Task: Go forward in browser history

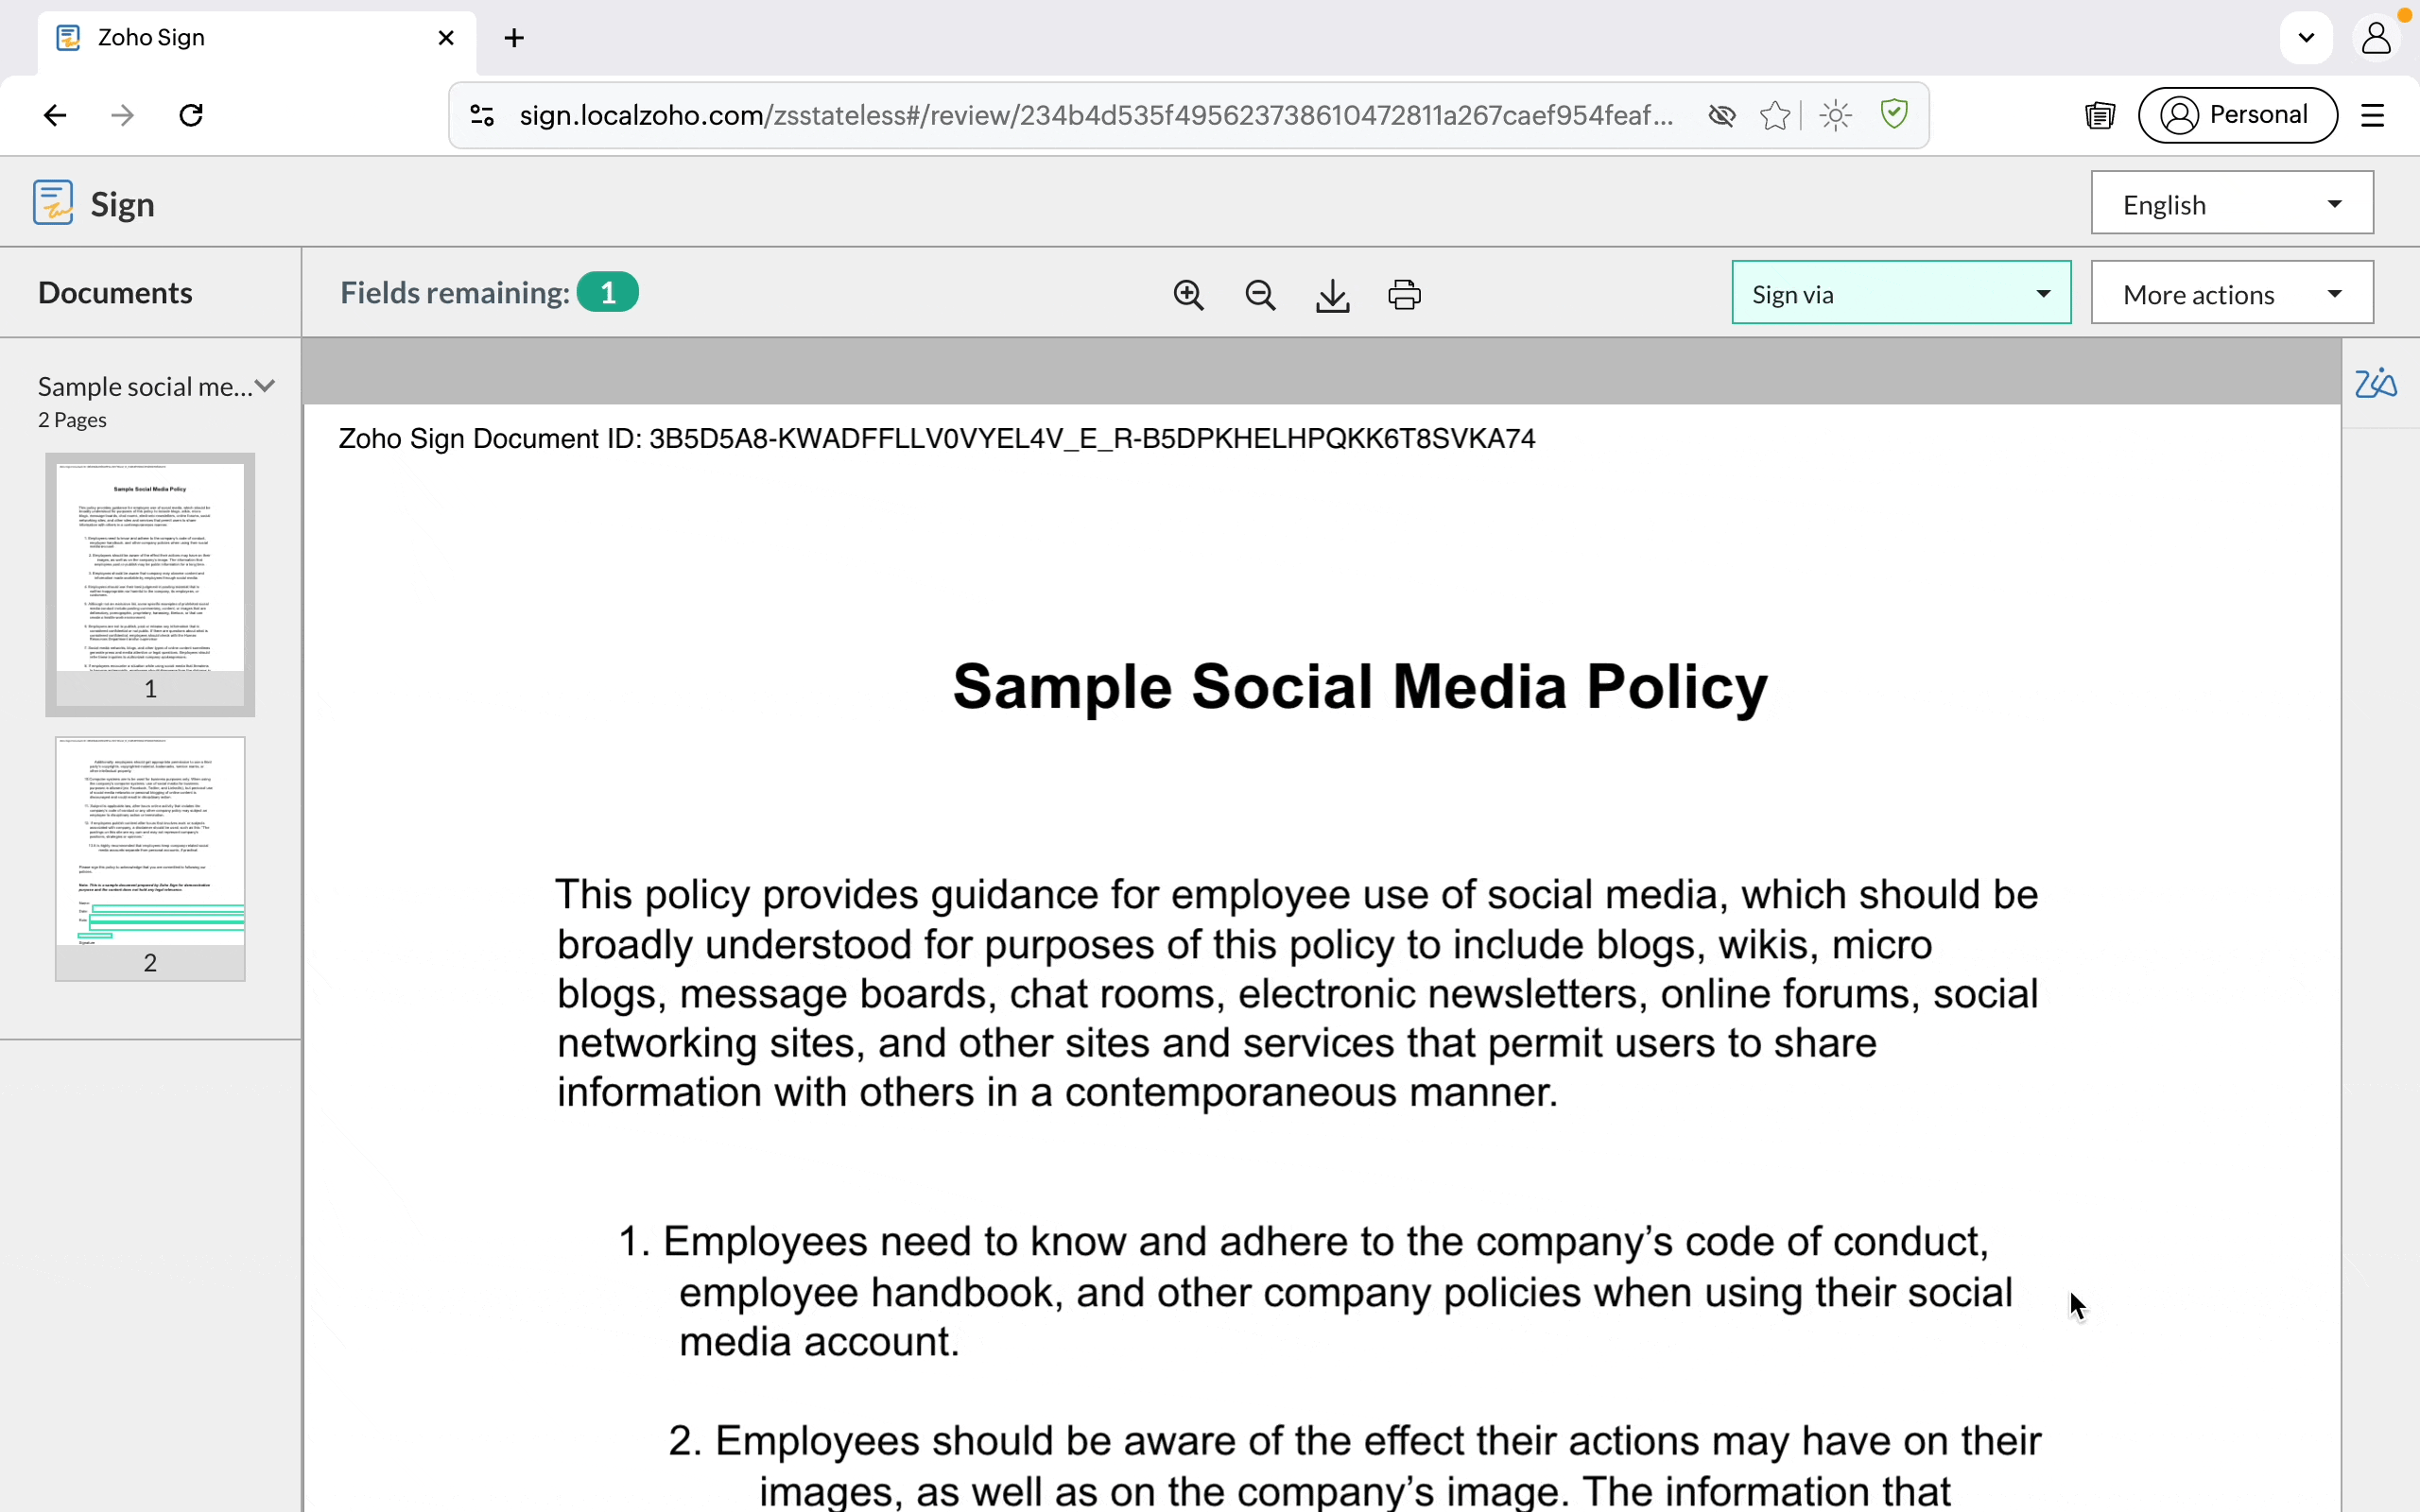Action: pos(122,115)
